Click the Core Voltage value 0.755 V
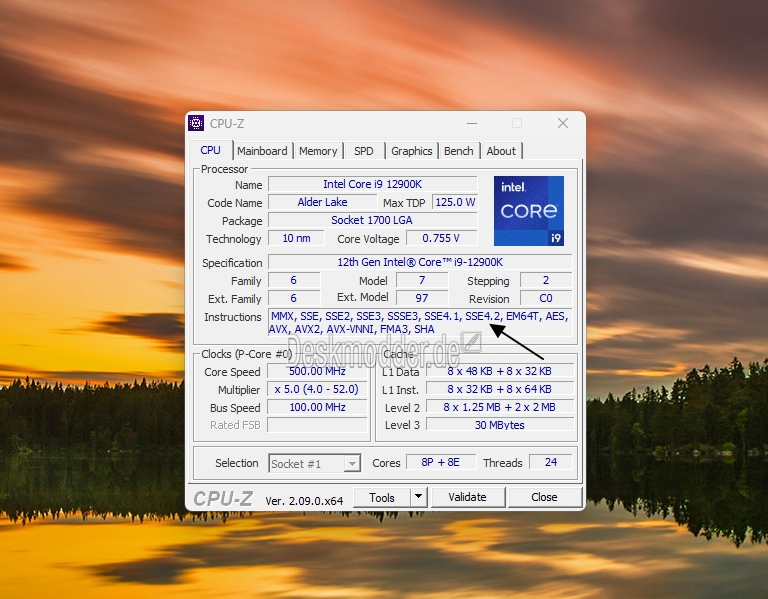Screen dimensions: 768x599 point(441,239)
